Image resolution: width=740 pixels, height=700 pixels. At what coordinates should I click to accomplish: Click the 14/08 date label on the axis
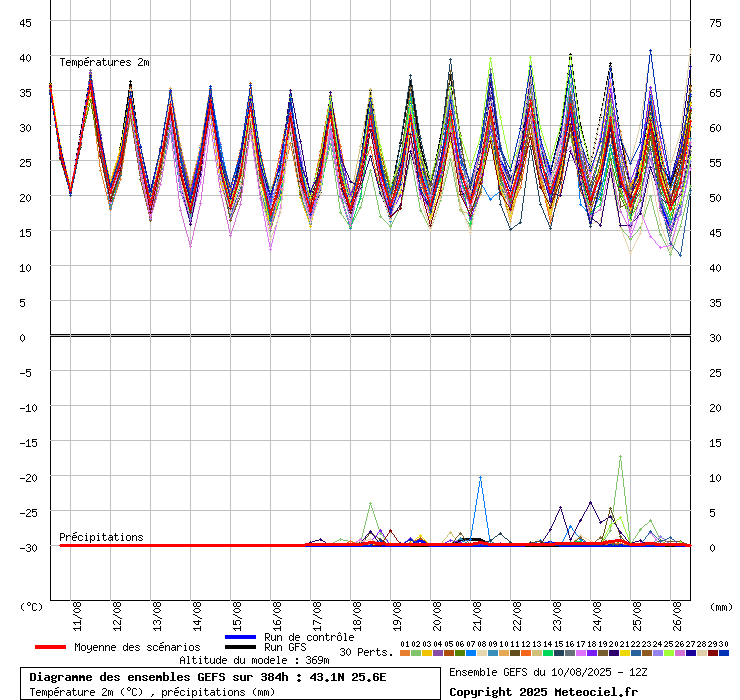coord(197,616)
